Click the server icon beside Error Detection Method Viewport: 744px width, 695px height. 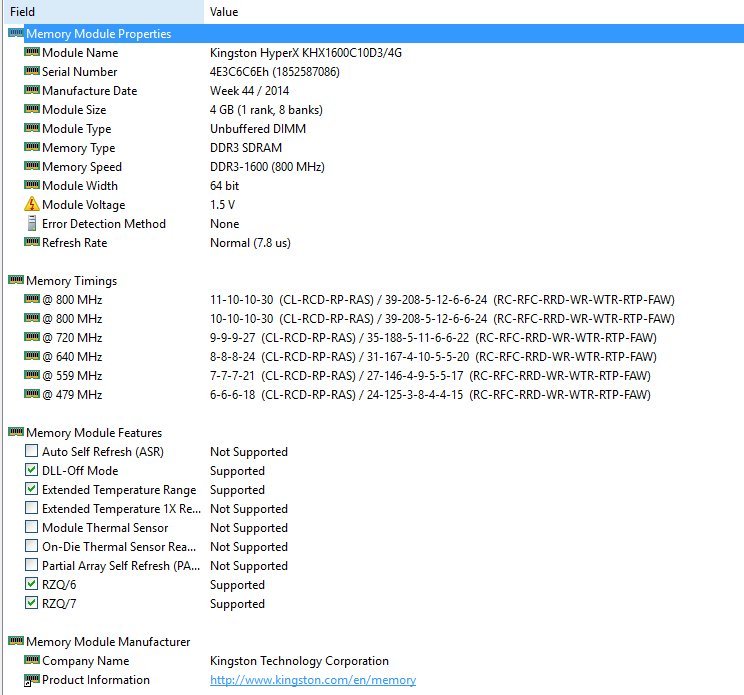coord(32,223)
